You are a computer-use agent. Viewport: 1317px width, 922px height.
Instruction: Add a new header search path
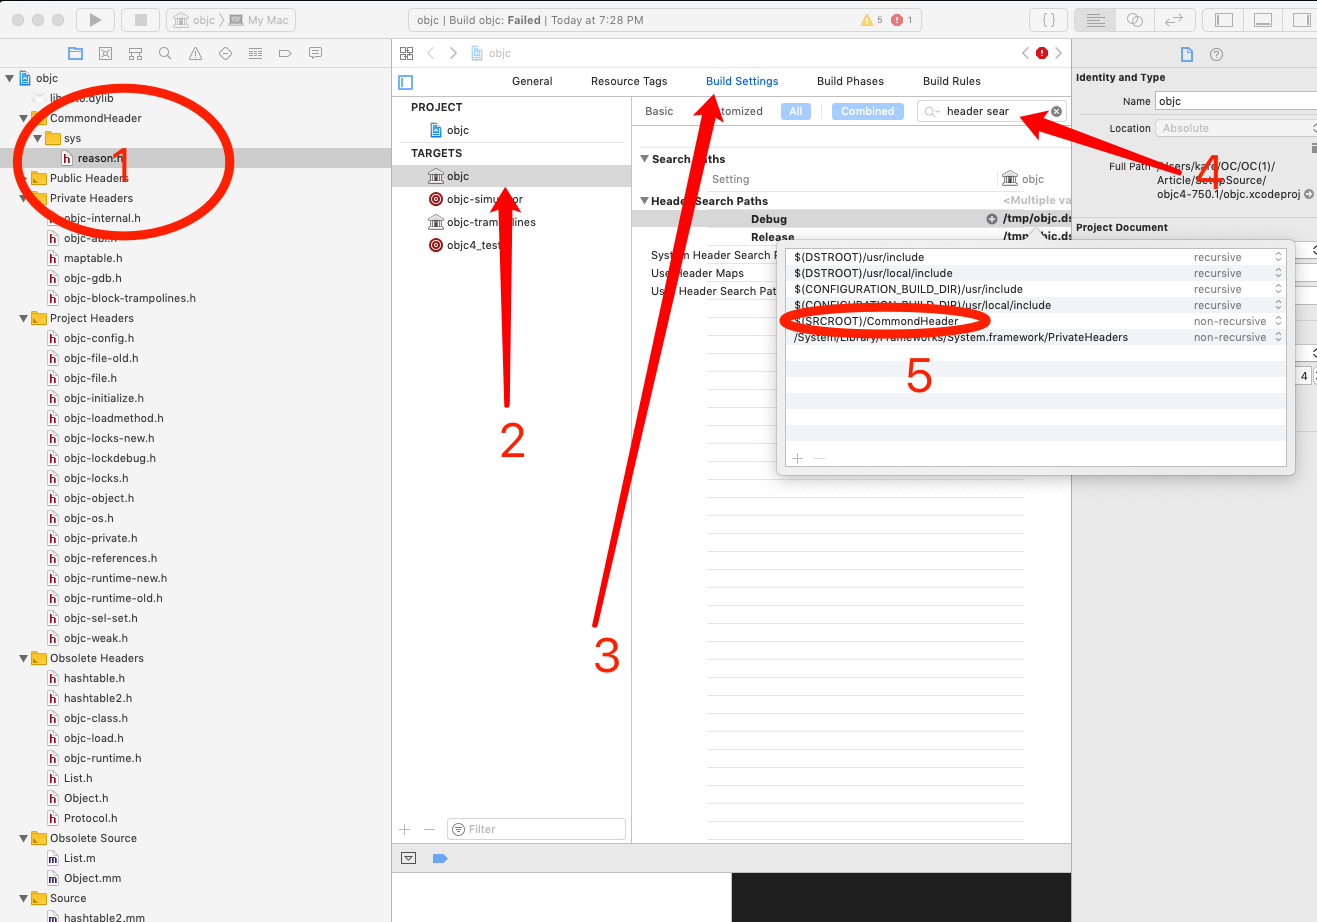[x=798, y=458]
